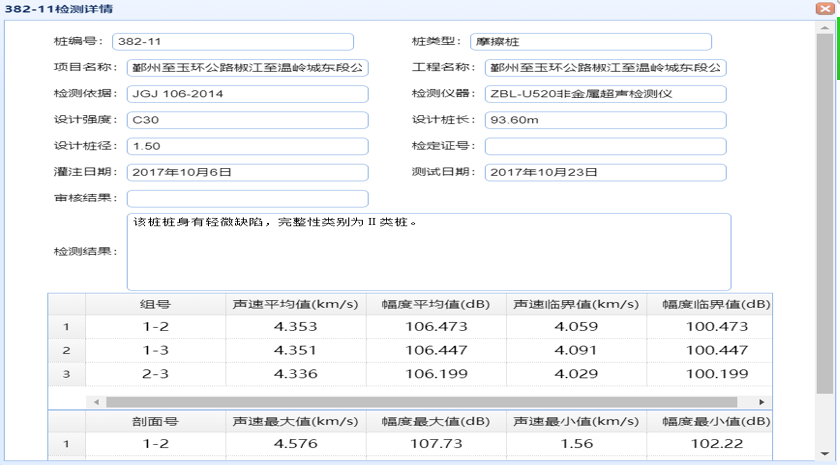The image size is (840, 465).
Task: Click the 桩编号 input field
Action: click(233, 42)
